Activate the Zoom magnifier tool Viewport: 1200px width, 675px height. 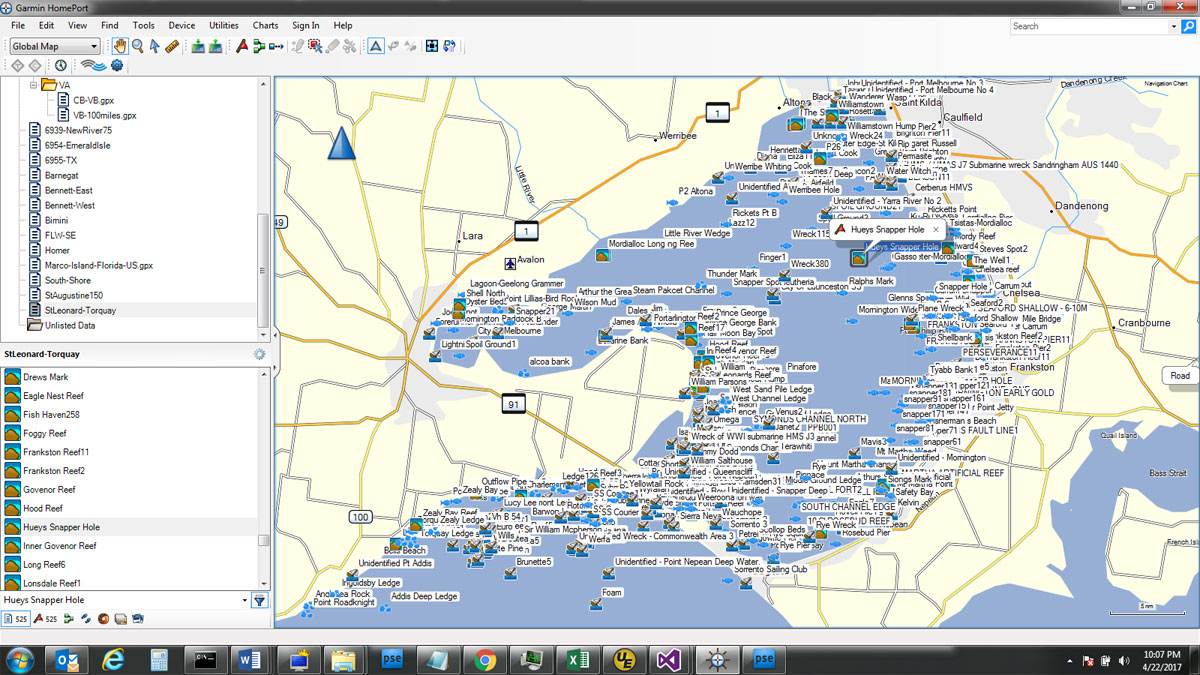point(137,46)
